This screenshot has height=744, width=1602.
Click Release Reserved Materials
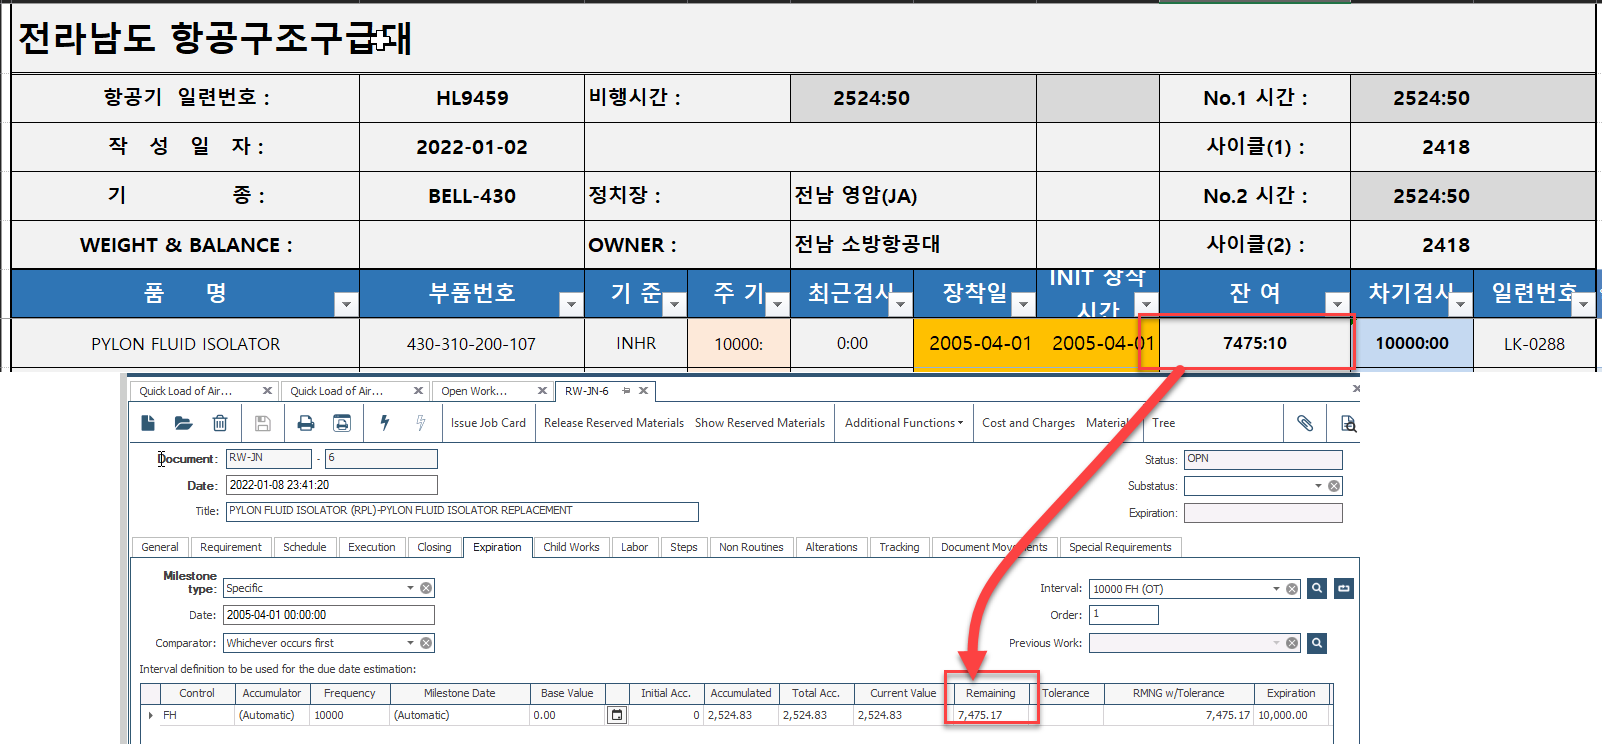pyautogui.click(x=614, y=423)
